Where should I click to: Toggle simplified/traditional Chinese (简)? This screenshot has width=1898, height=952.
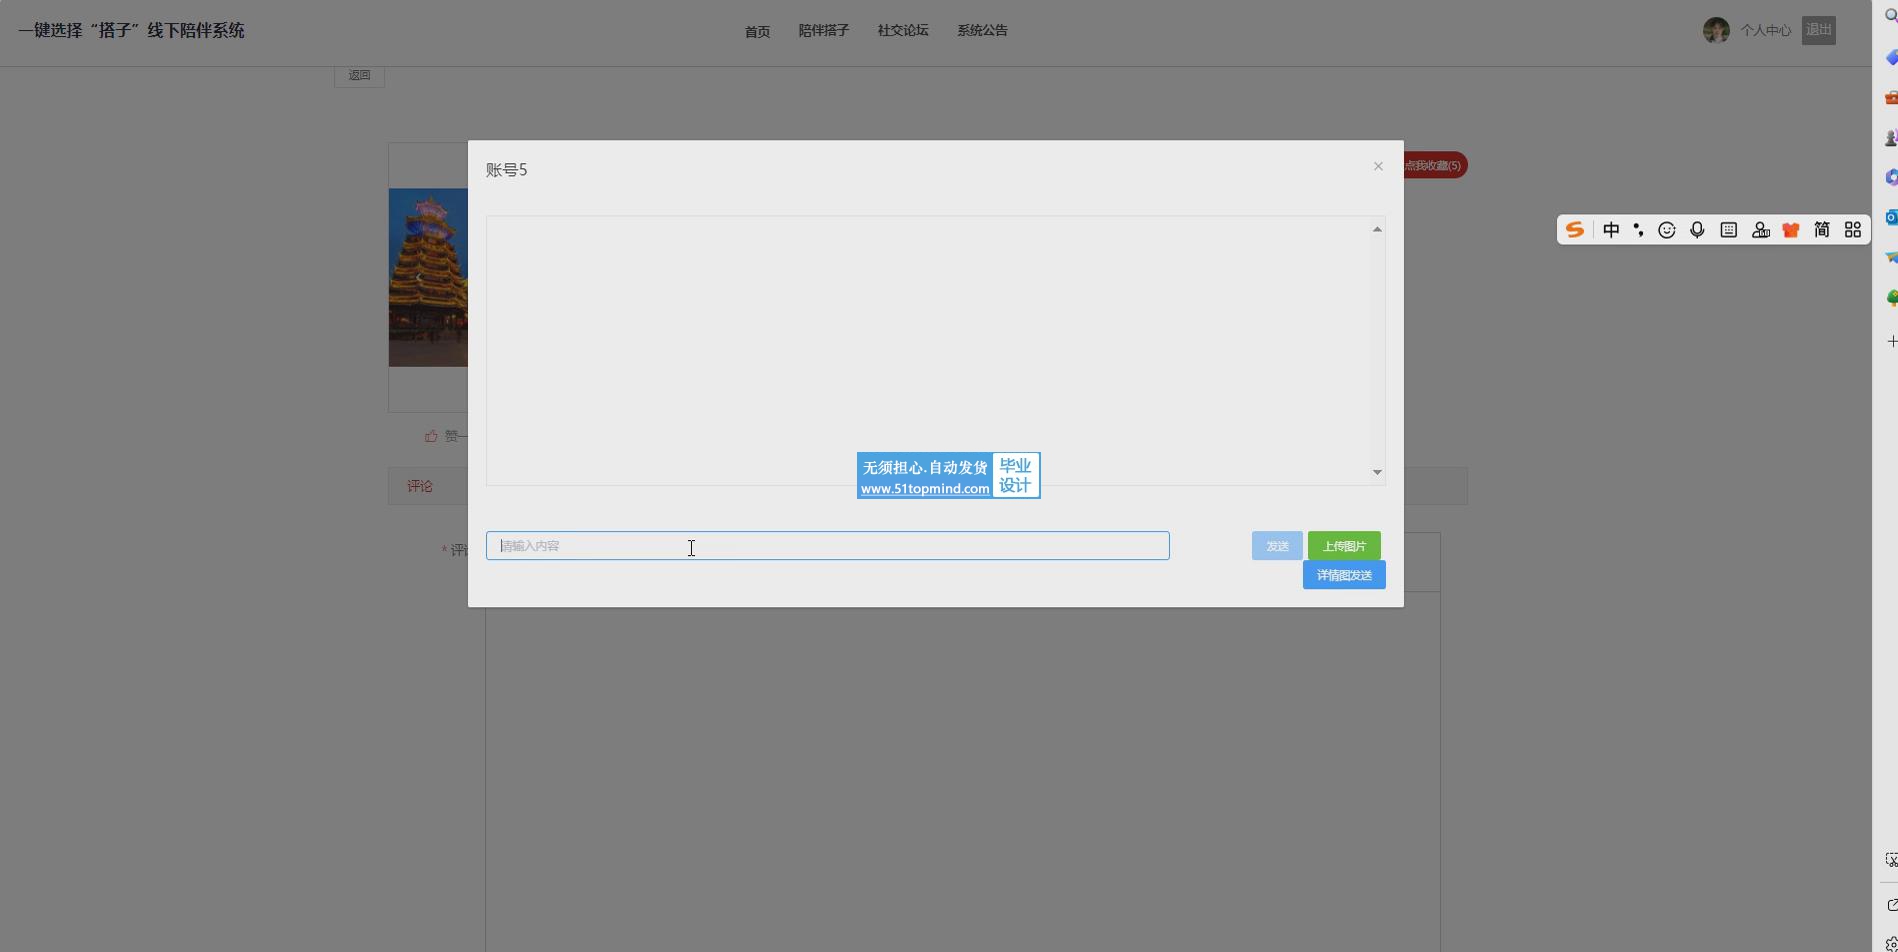(1822, 230)
